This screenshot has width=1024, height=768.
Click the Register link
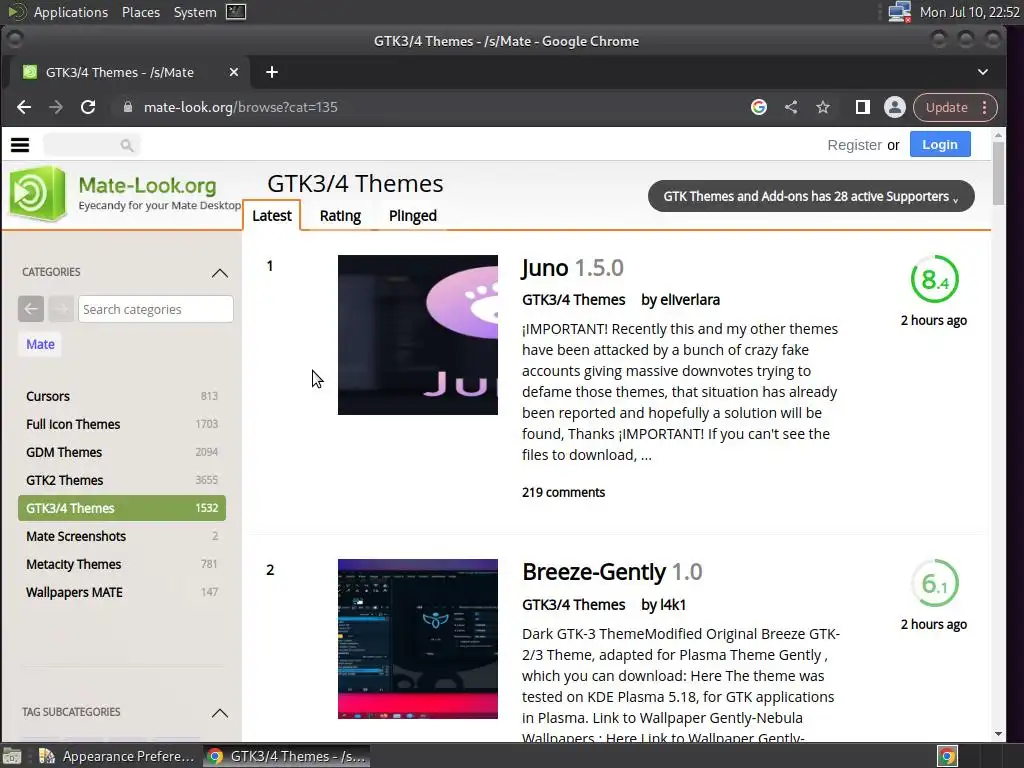[x=854, y=145]
